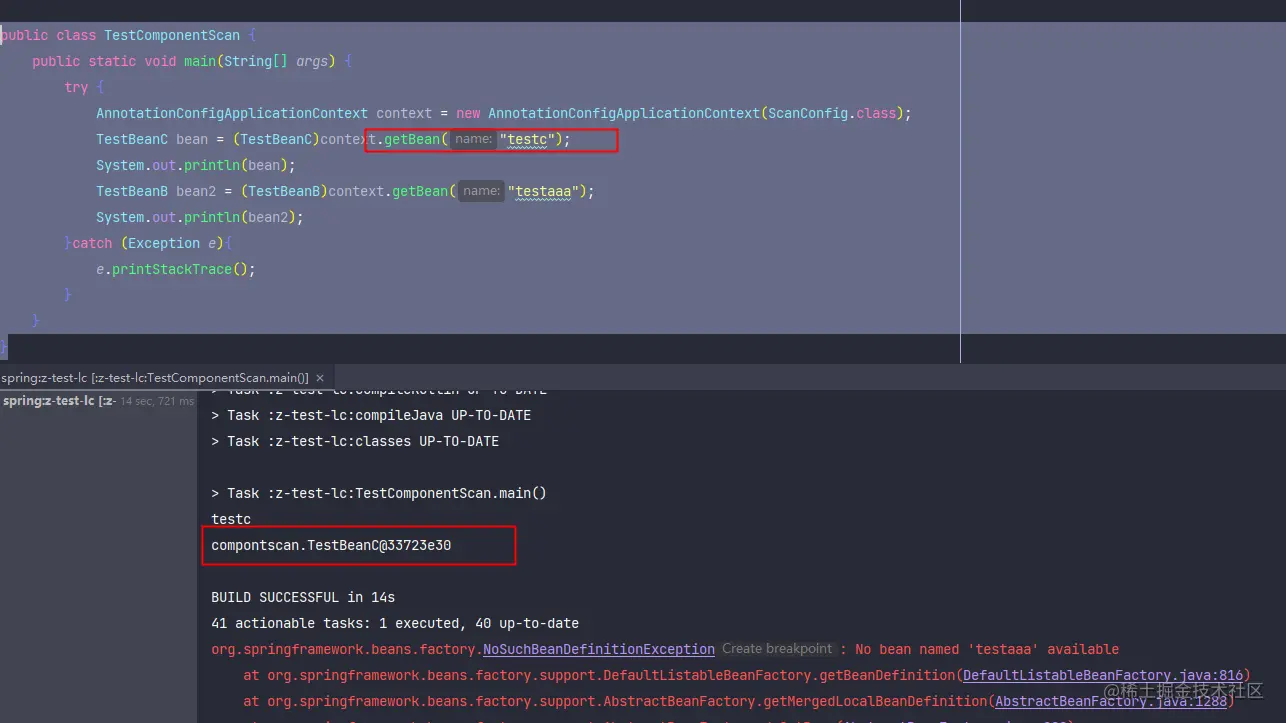This screenshot has width=1286, height=723.
Task: Click compontscan.TestBeanC@33723e30 output line
Action: [x=331, y=545]
